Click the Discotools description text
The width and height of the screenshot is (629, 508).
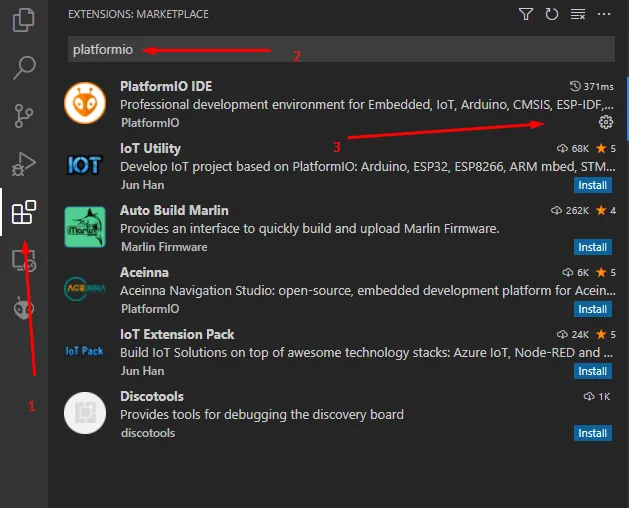(262, 415)
